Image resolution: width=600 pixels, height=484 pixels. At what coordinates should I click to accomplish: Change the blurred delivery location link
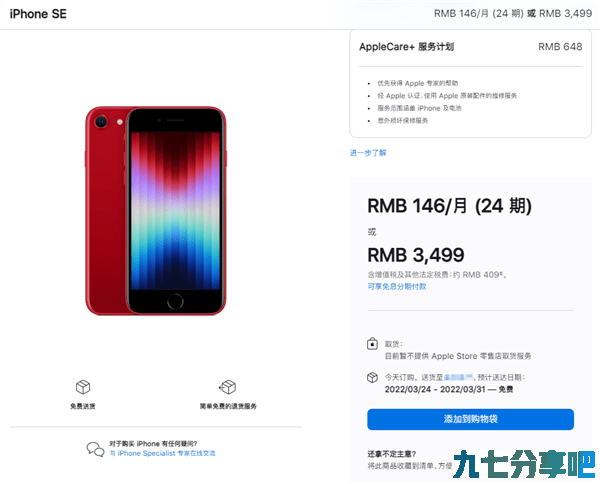tap(458, 377)
